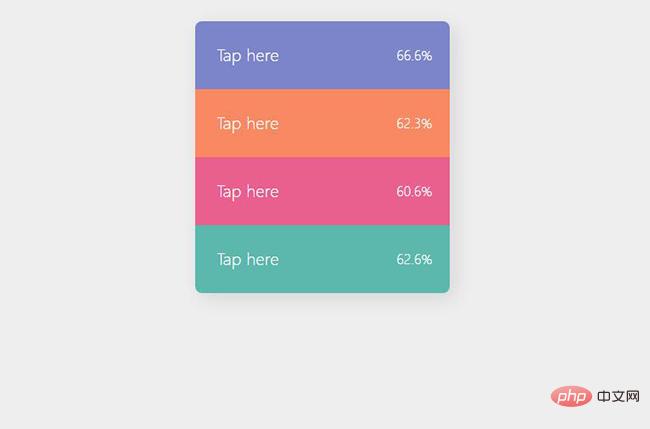The height and width of the screenshot is (429, 650).
Task: Click the 62.6% value in teal row
Action: point(414,259)
